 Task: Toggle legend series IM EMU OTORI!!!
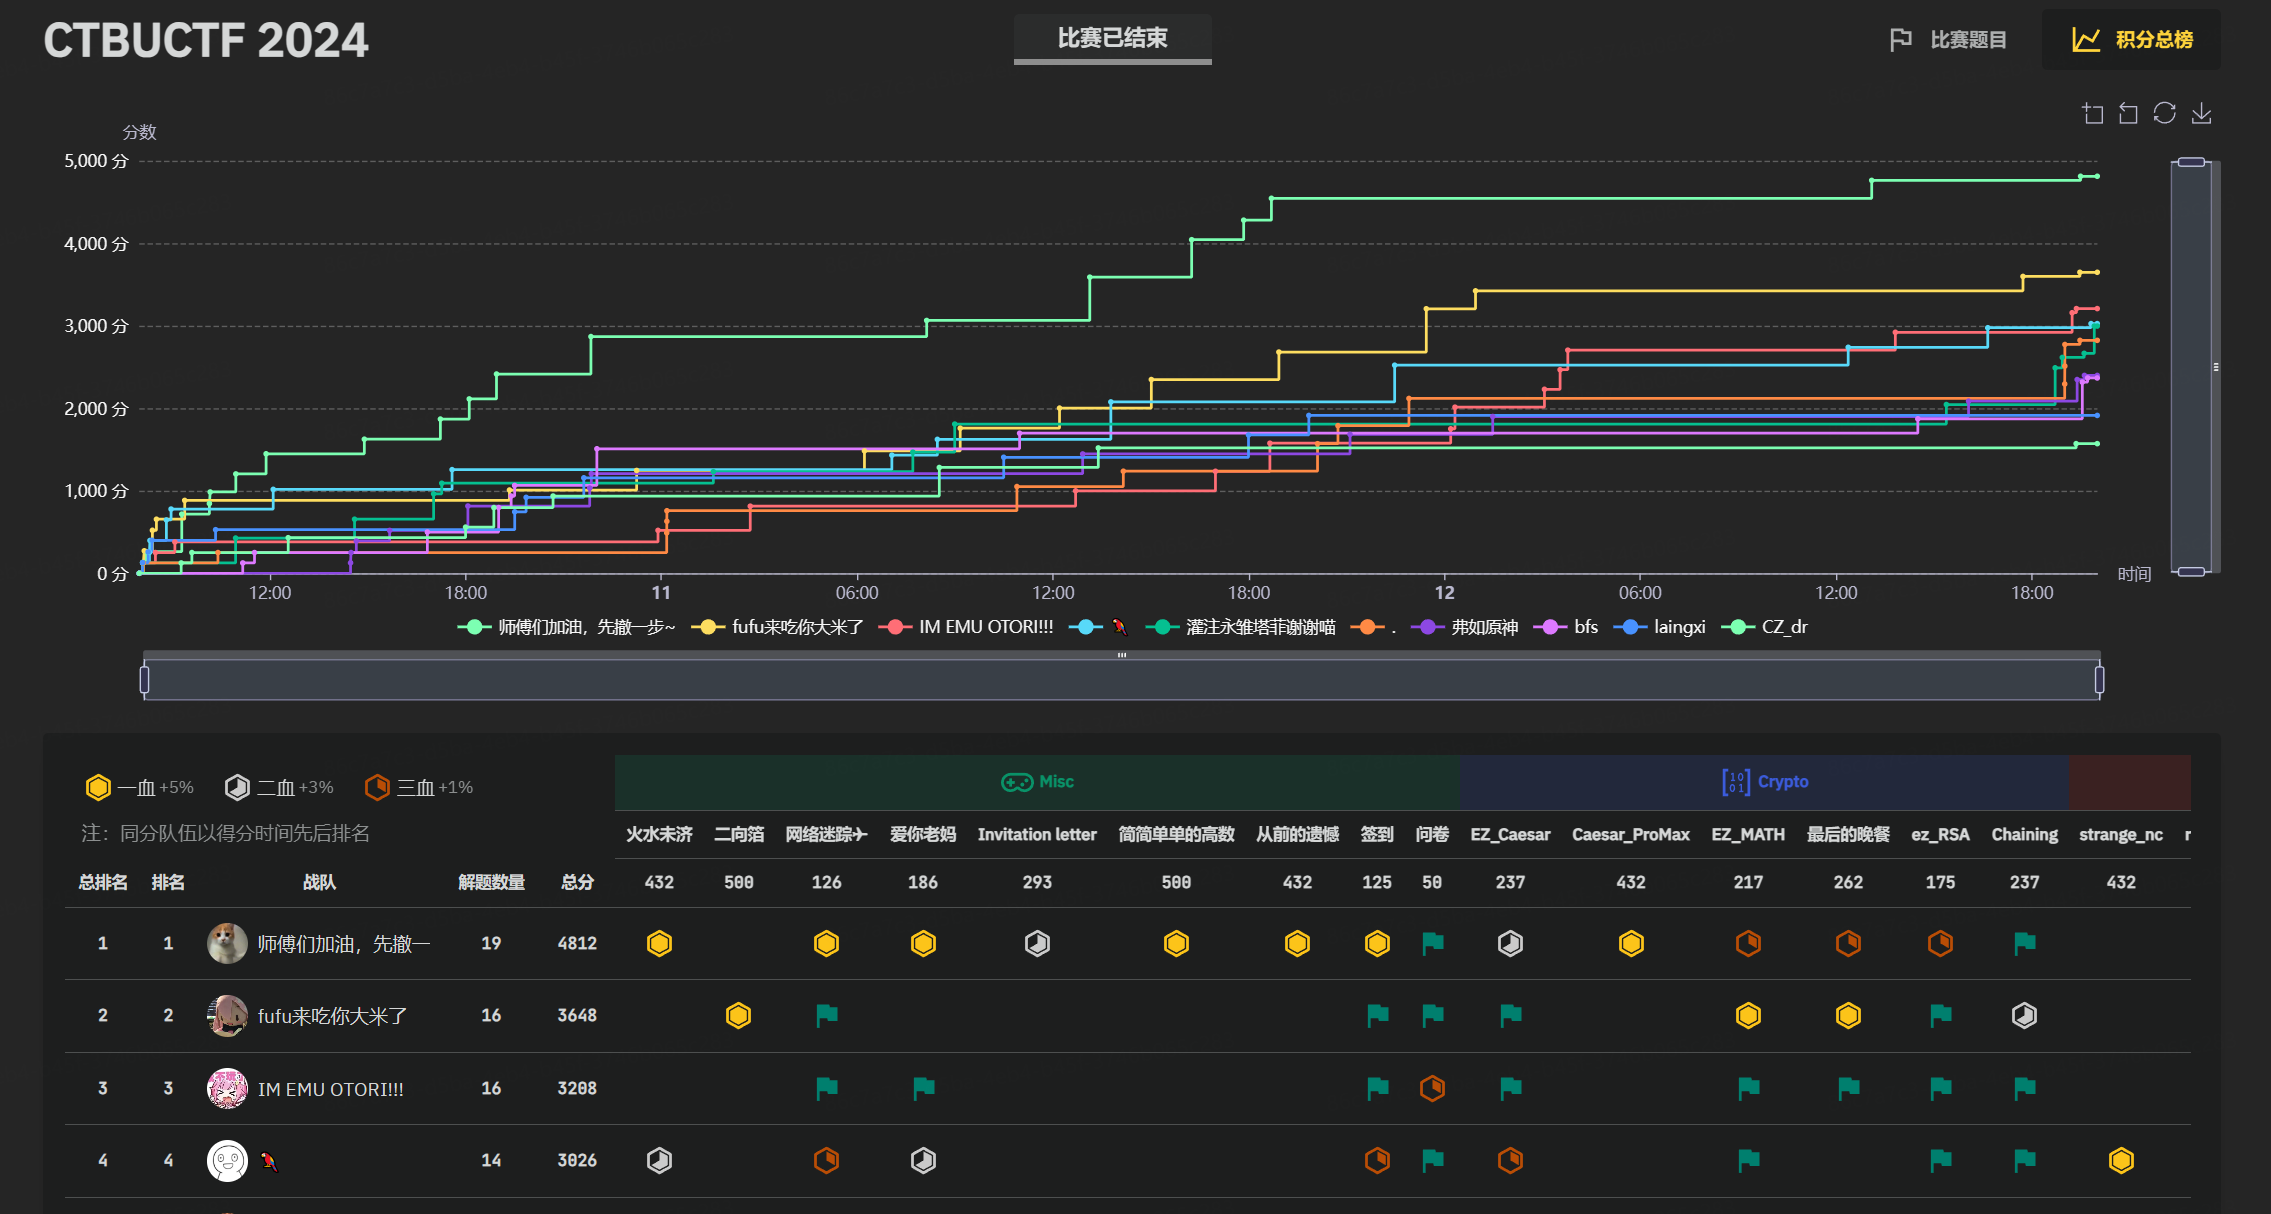(x=966, y=627)
